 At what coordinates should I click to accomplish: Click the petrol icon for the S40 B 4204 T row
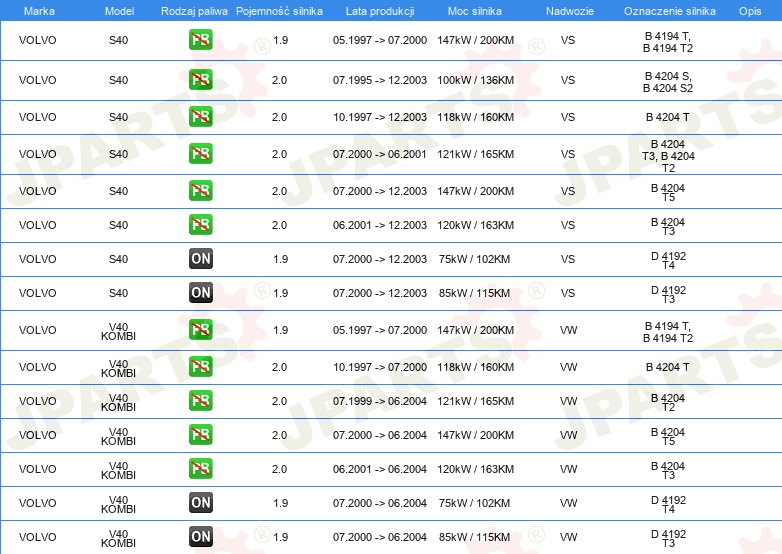click(200, 117)
